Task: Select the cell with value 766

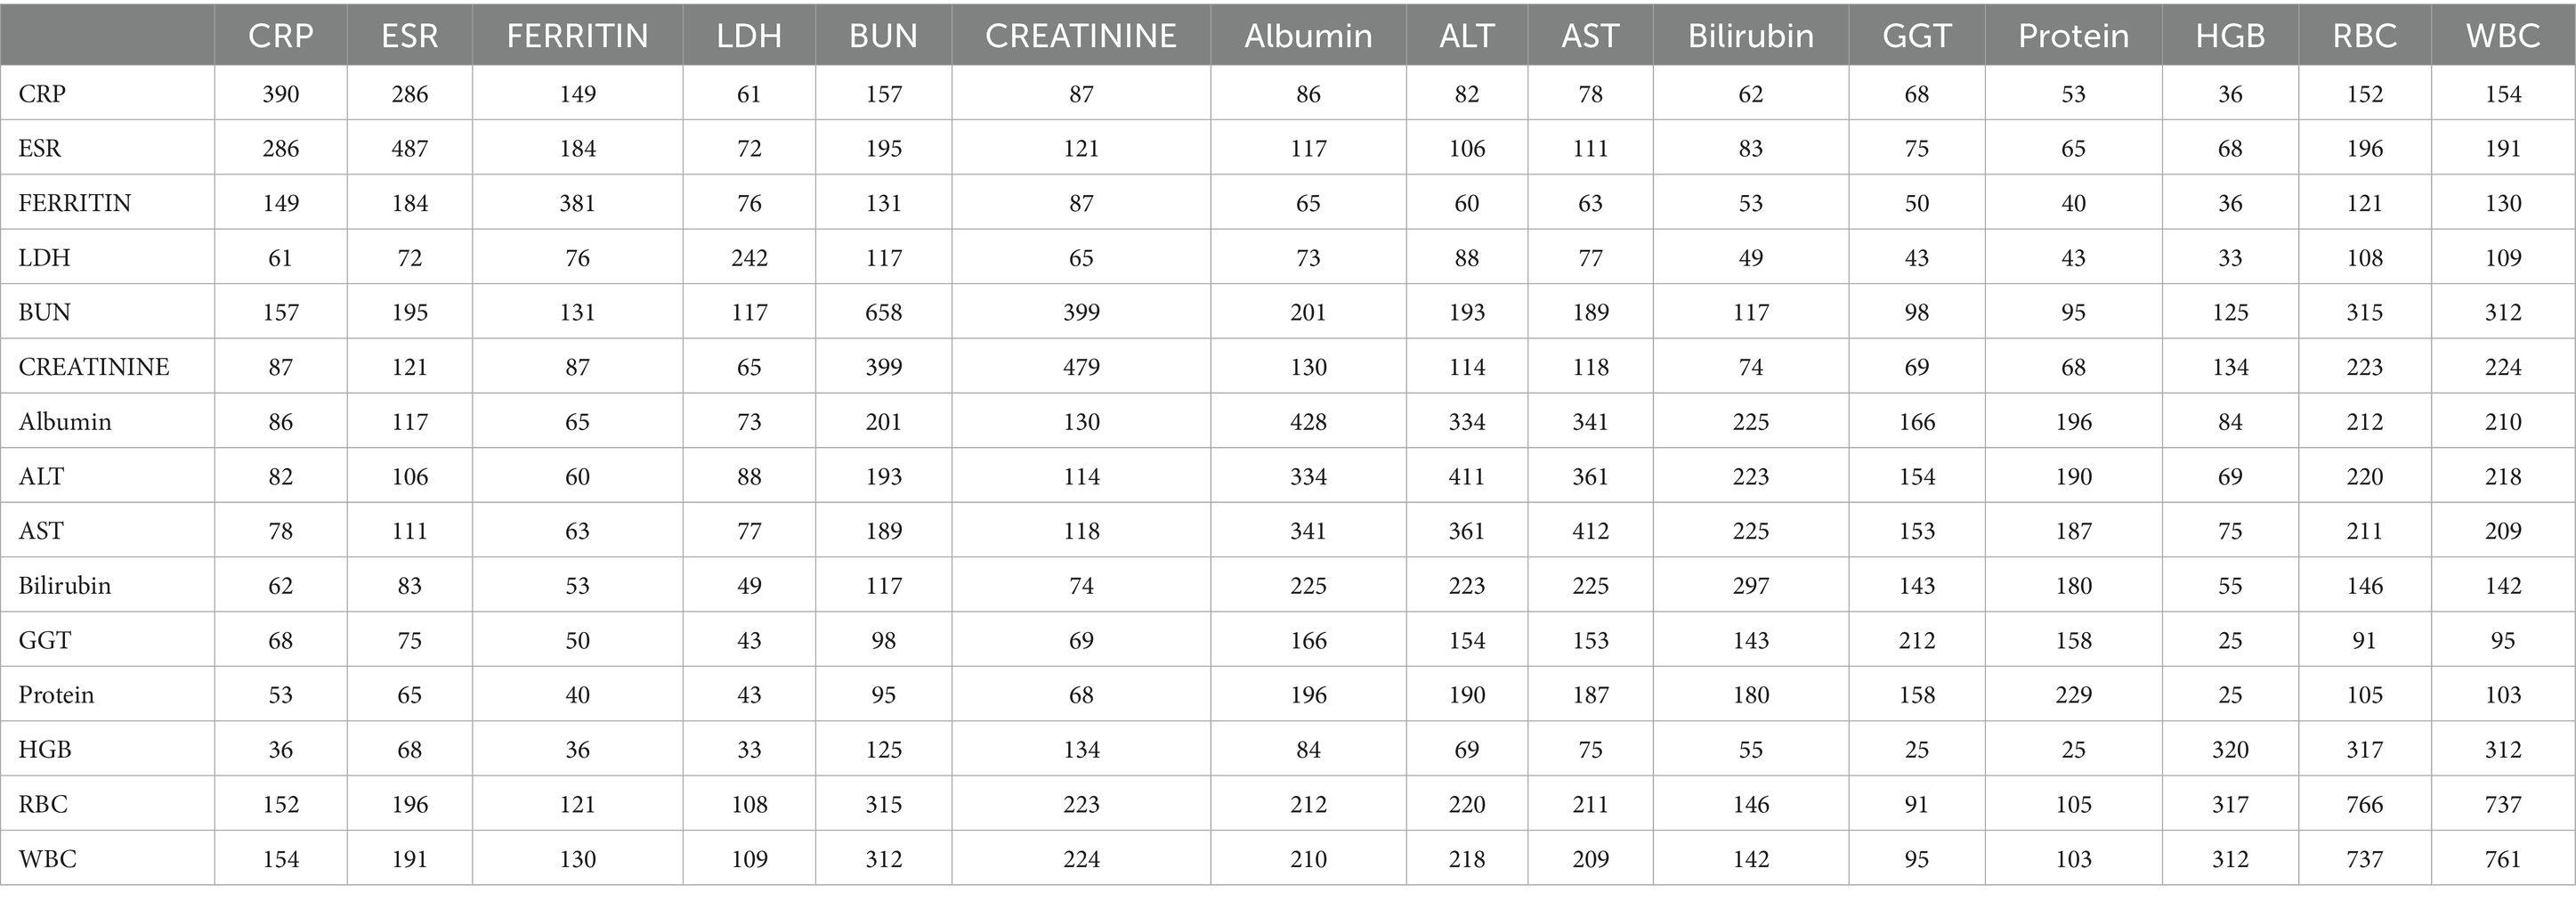Action: (2364, 804)
